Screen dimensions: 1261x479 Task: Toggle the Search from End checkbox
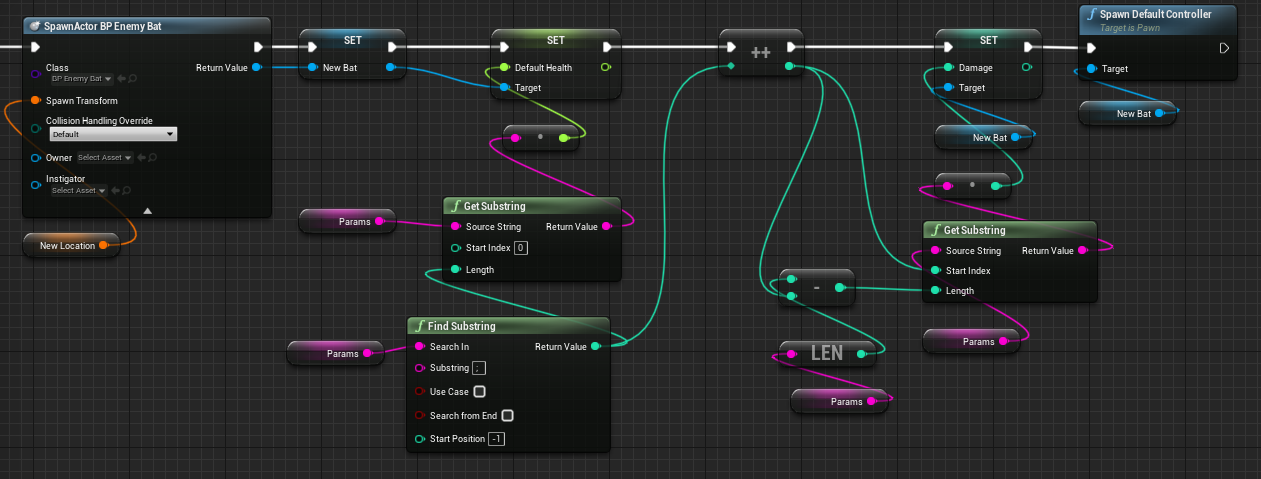coord(507,415)
